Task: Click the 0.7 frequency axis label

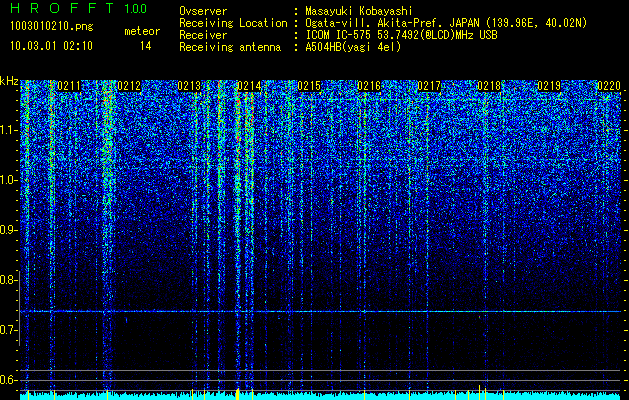Action: click(x=8, y=330)
